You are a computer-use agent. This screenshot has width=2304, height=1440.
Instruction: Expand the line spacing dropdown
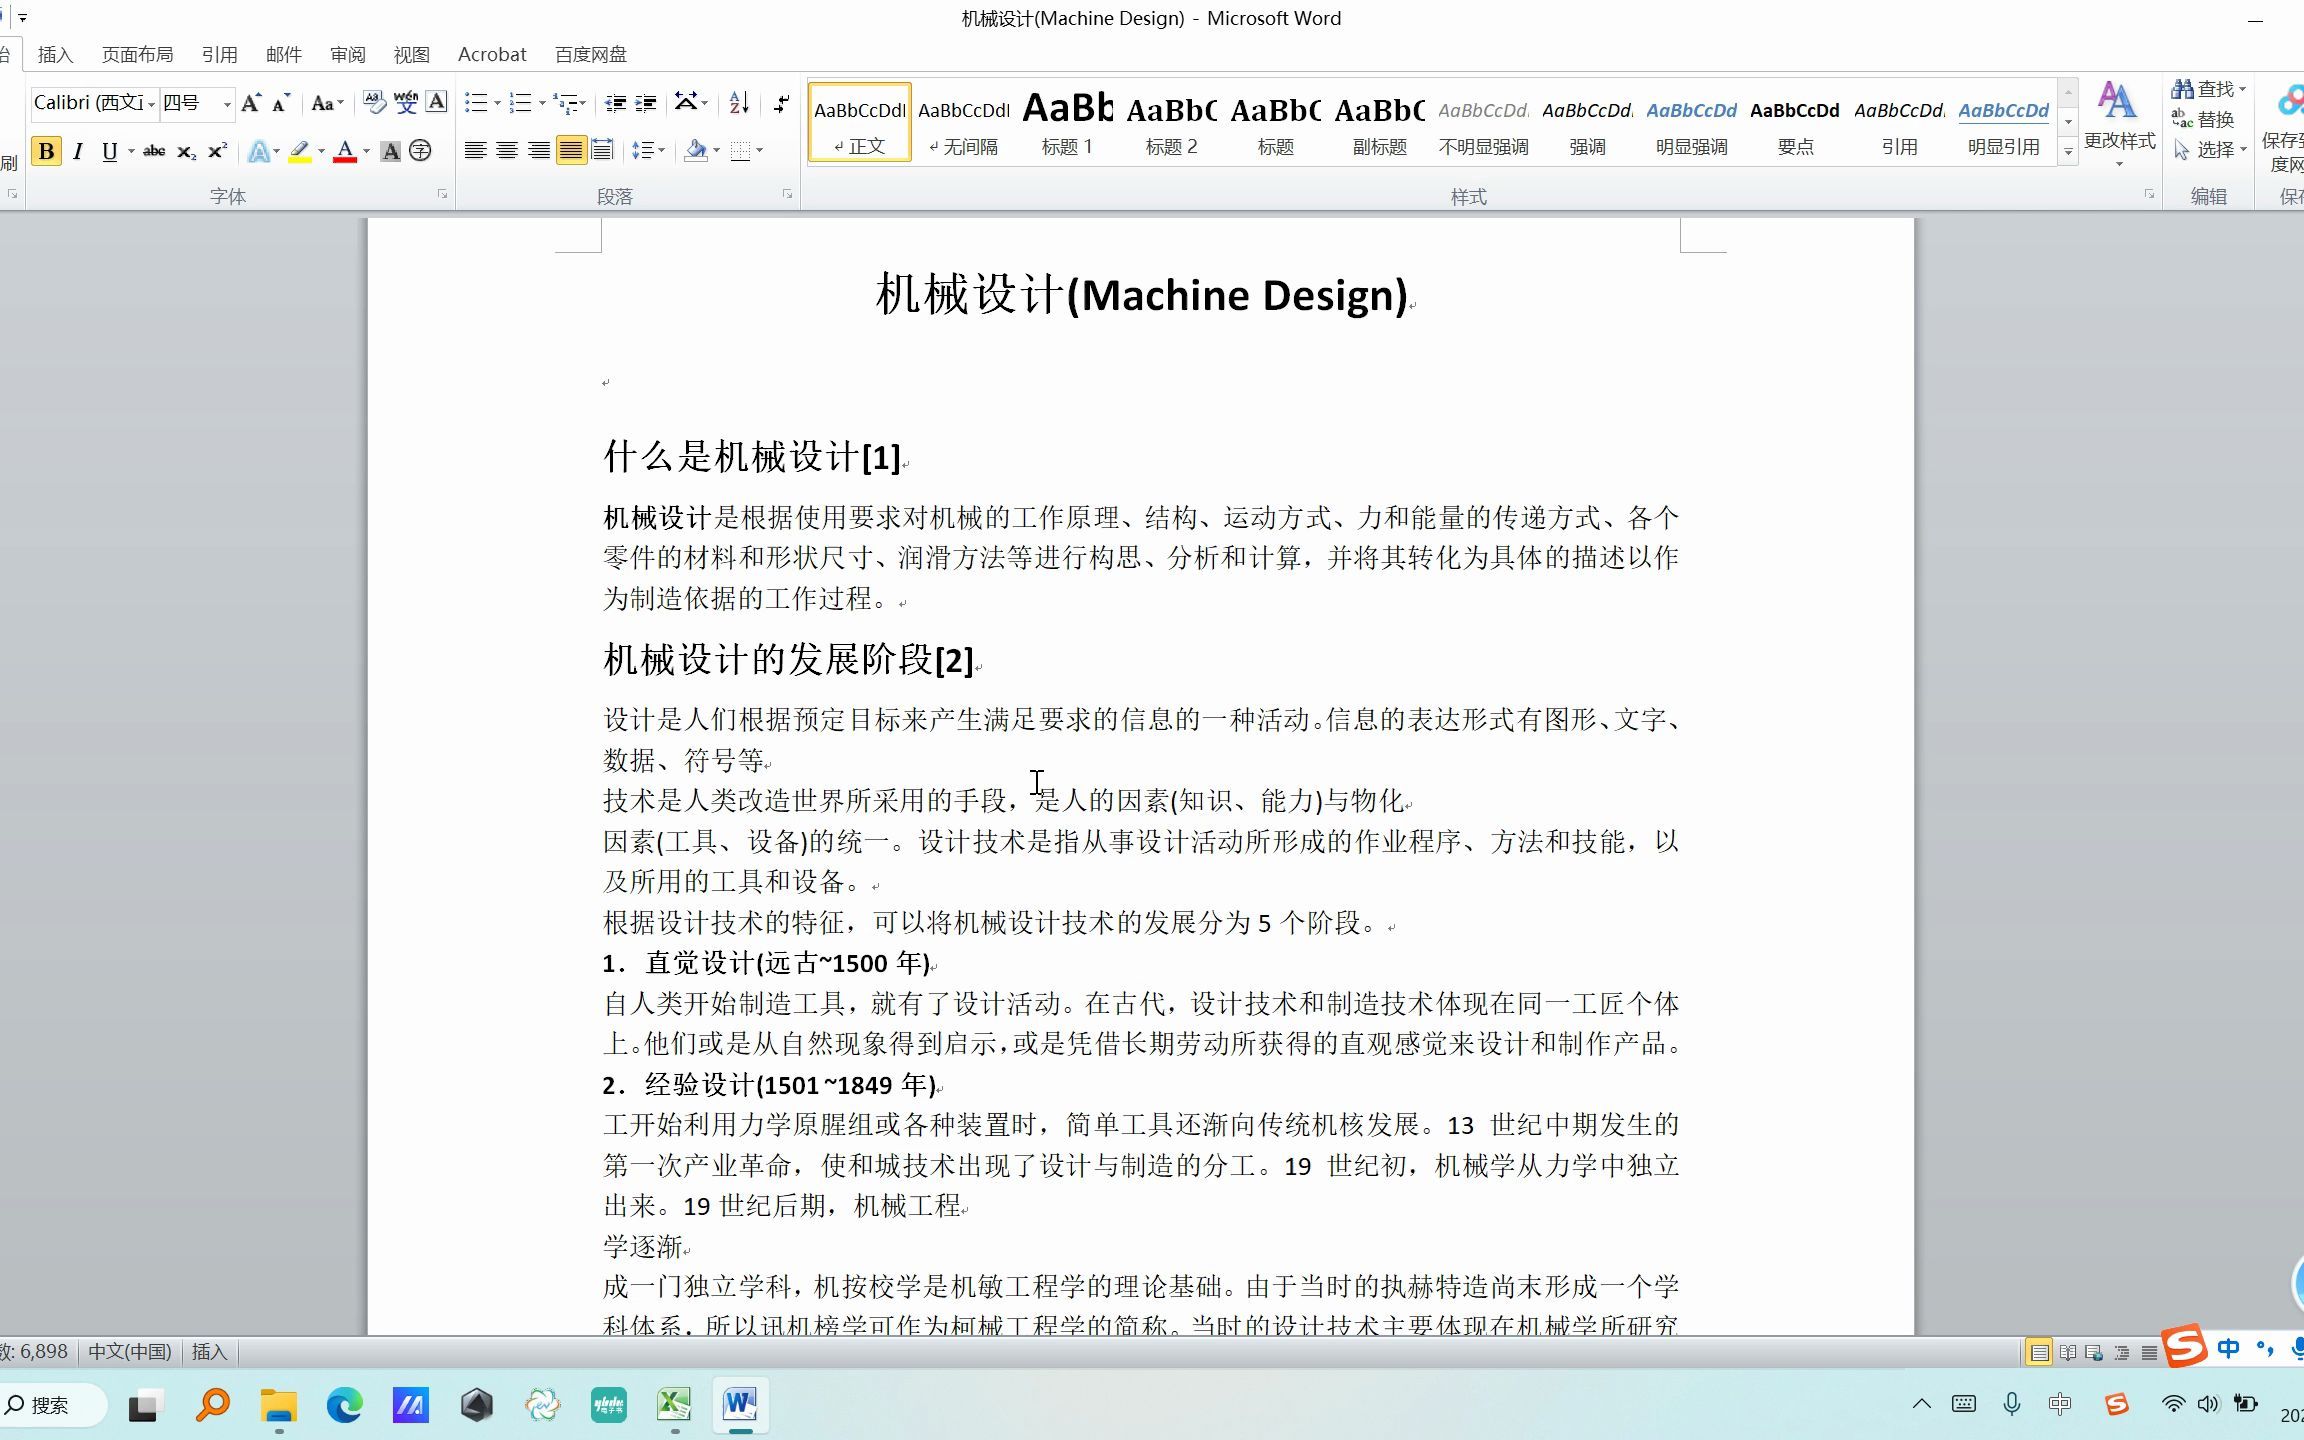[x=648, y=150]
